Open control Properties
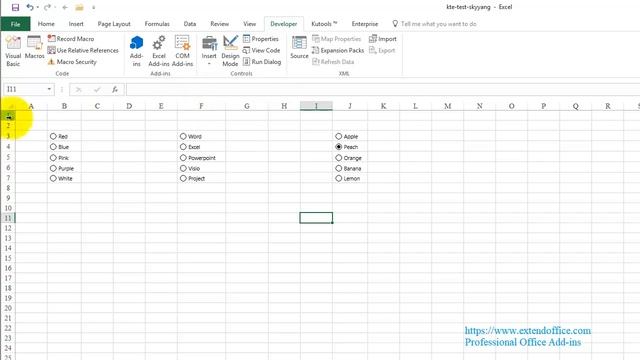640x360 pixels. coord(261,39)
